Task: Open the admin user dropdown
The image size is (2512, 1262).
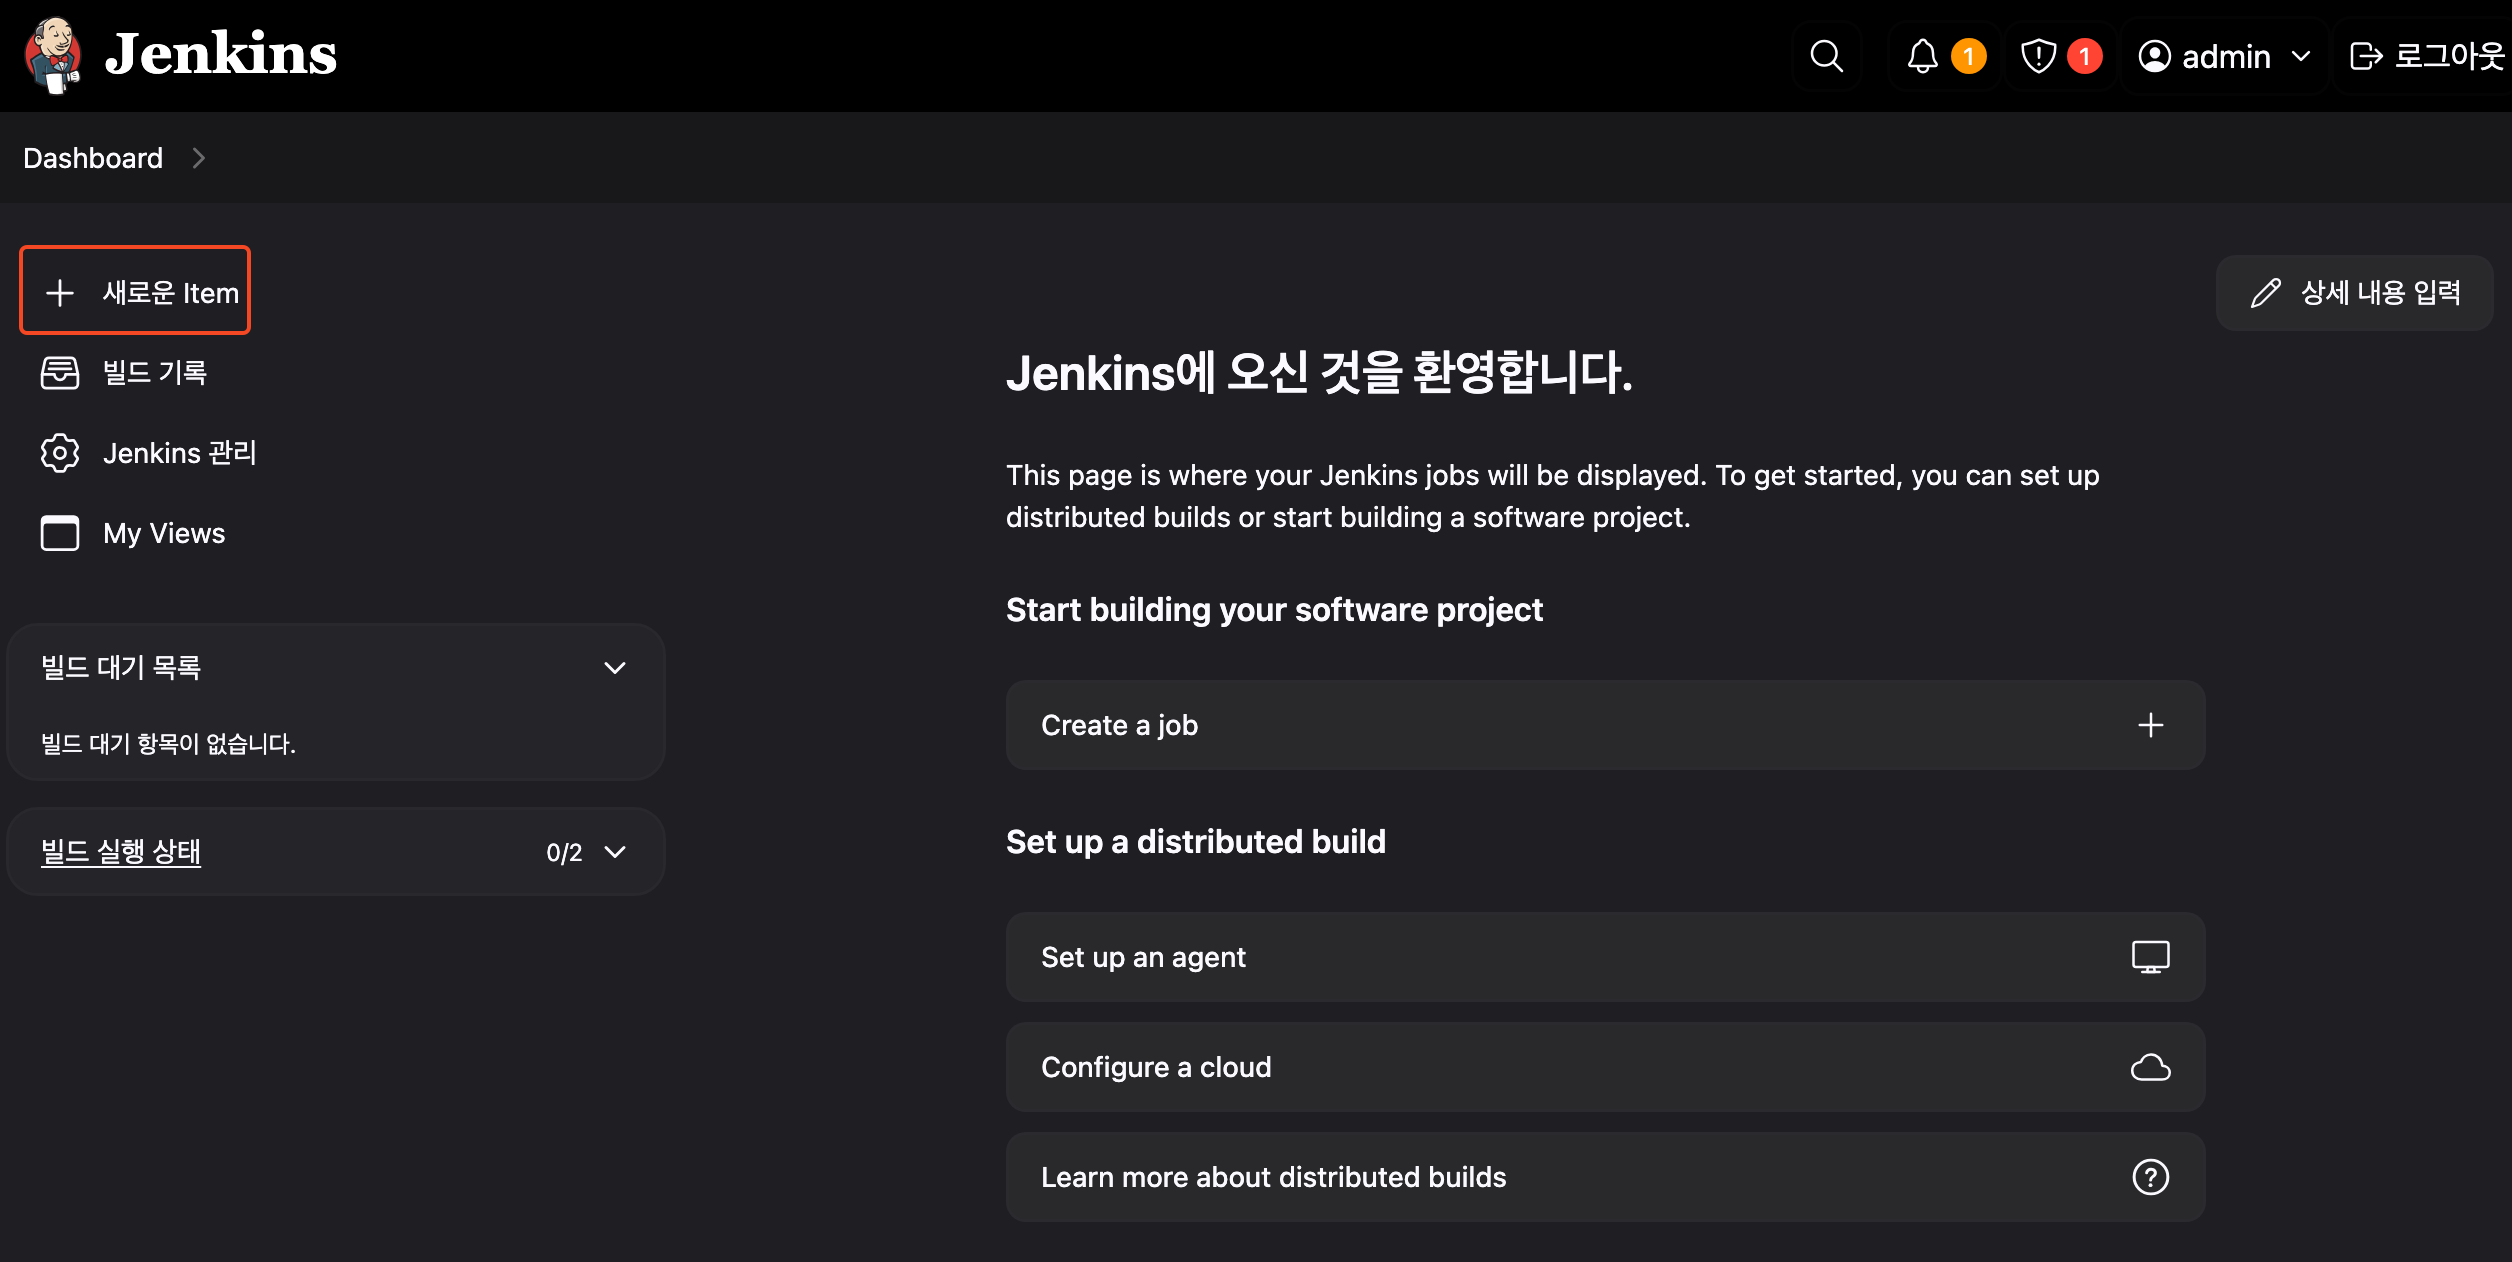Action: point(2224,56)
